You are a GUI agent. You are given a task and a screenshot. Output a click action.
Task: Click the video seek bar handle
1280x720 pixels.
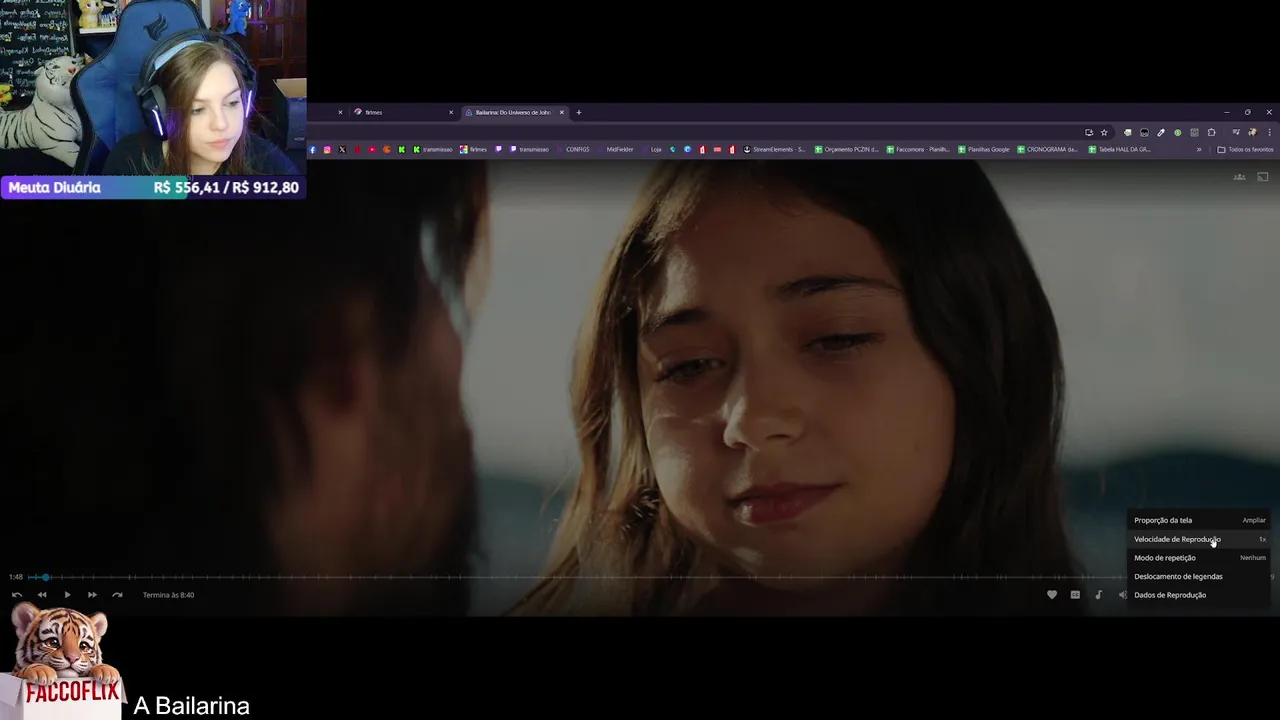45,577
